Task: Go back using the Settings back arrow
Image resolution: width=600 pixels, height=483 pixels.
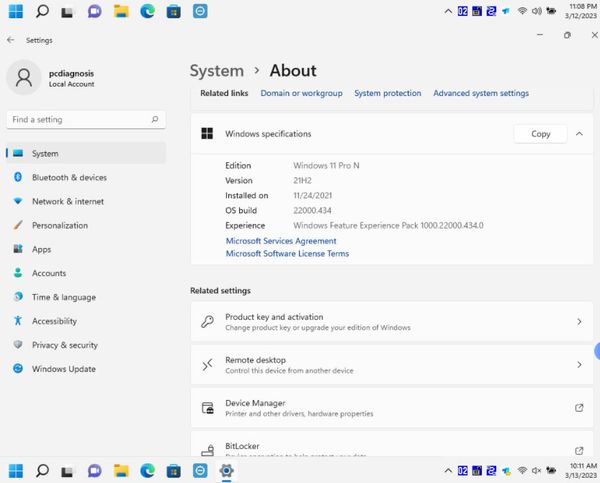Action: (10, 40)
